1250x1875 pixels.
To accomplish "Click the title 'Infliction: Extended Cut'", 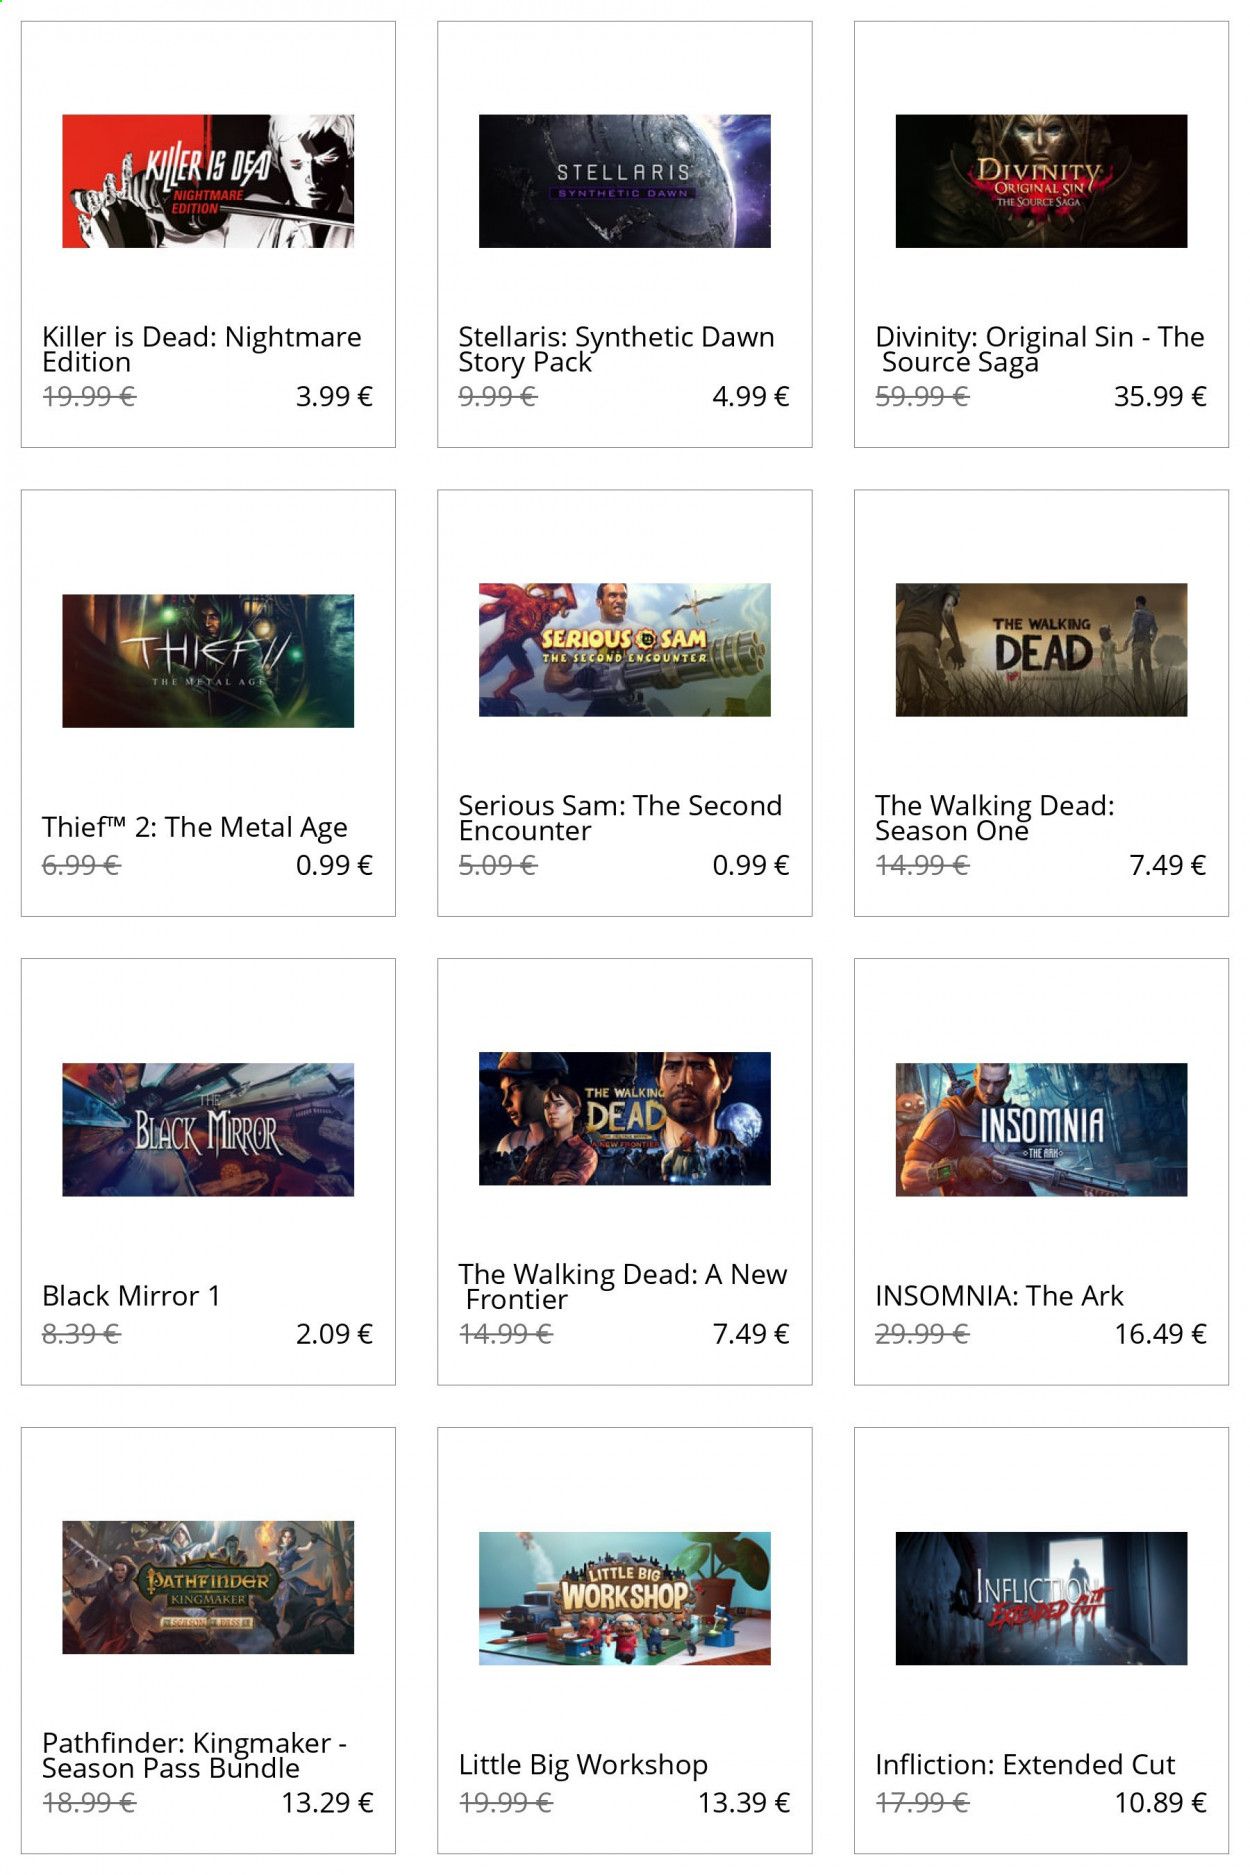I will 1025,1765.
